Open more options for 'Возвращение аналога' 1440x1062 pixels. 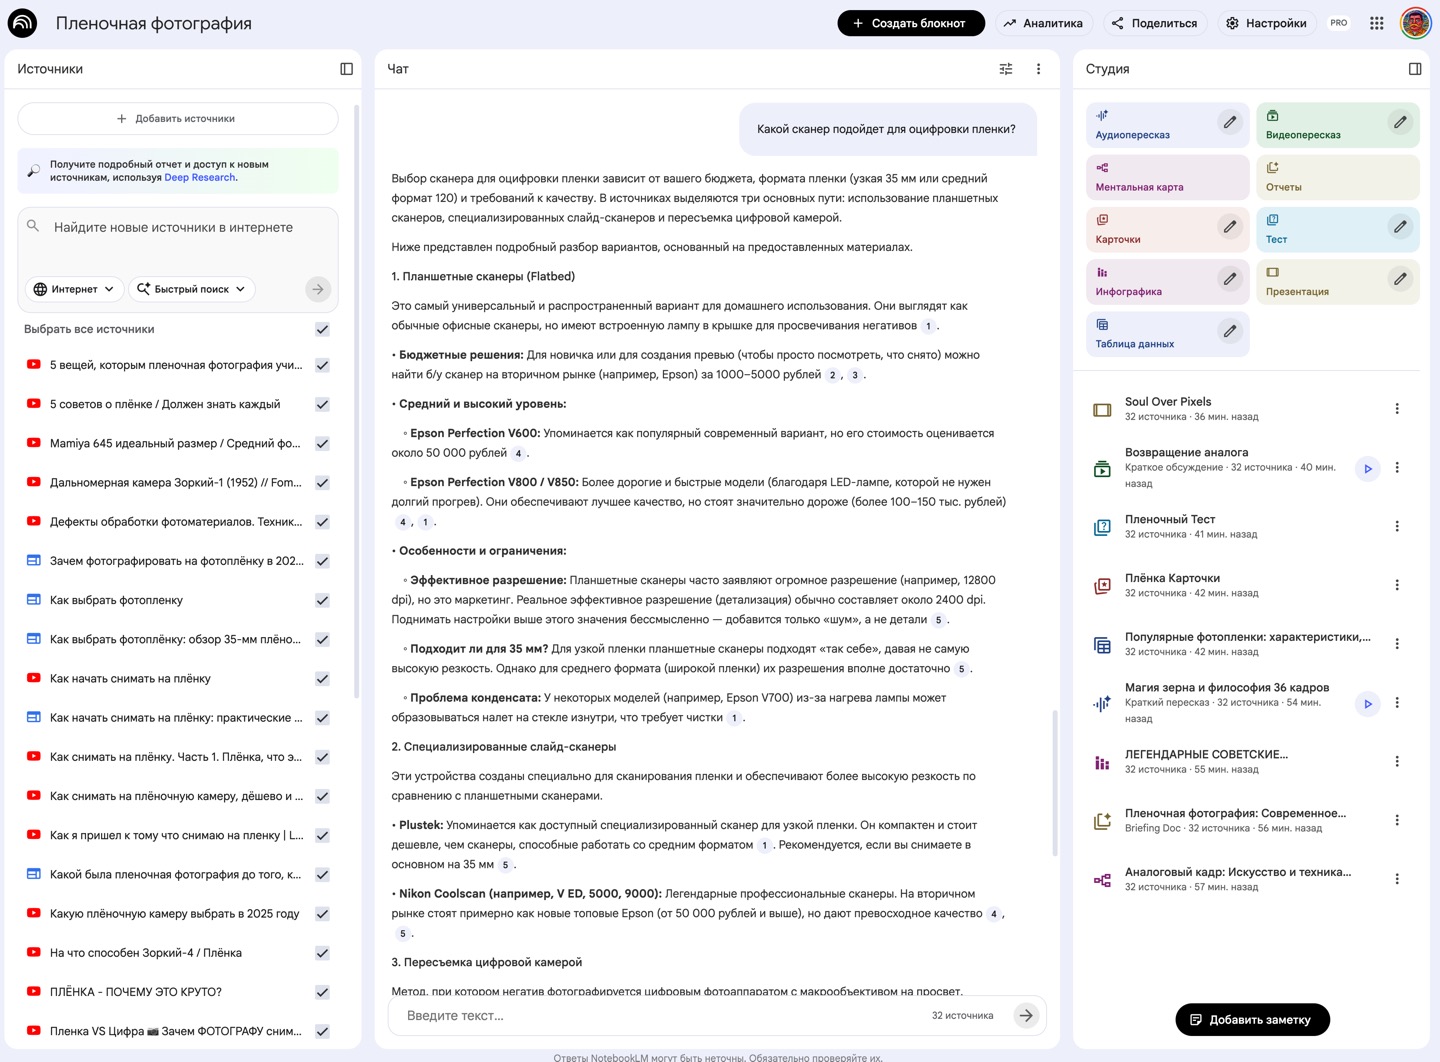pos(1397,467)
